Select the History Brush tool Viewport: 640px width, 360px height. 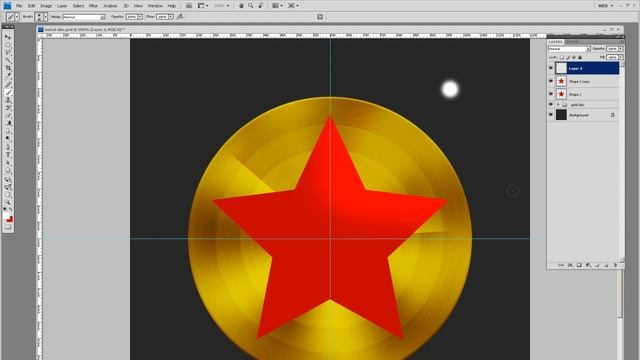coord(8,108)
